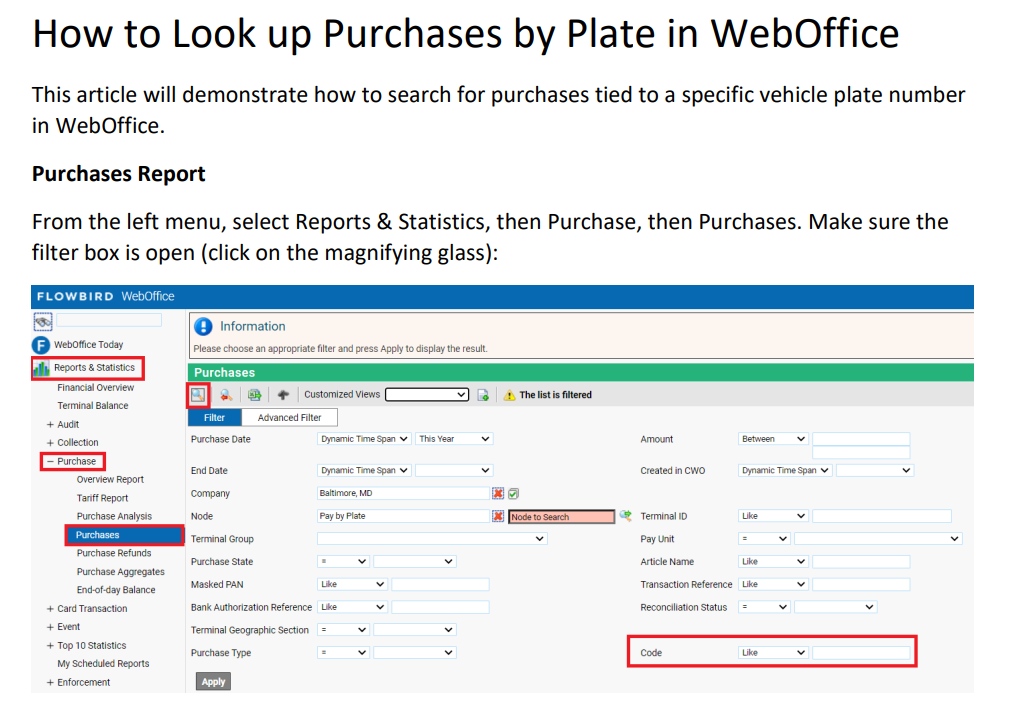Open End-of-day Balance in the tree
The height and width of the screenshot is (701, 1027).
[x=116, y=590]
